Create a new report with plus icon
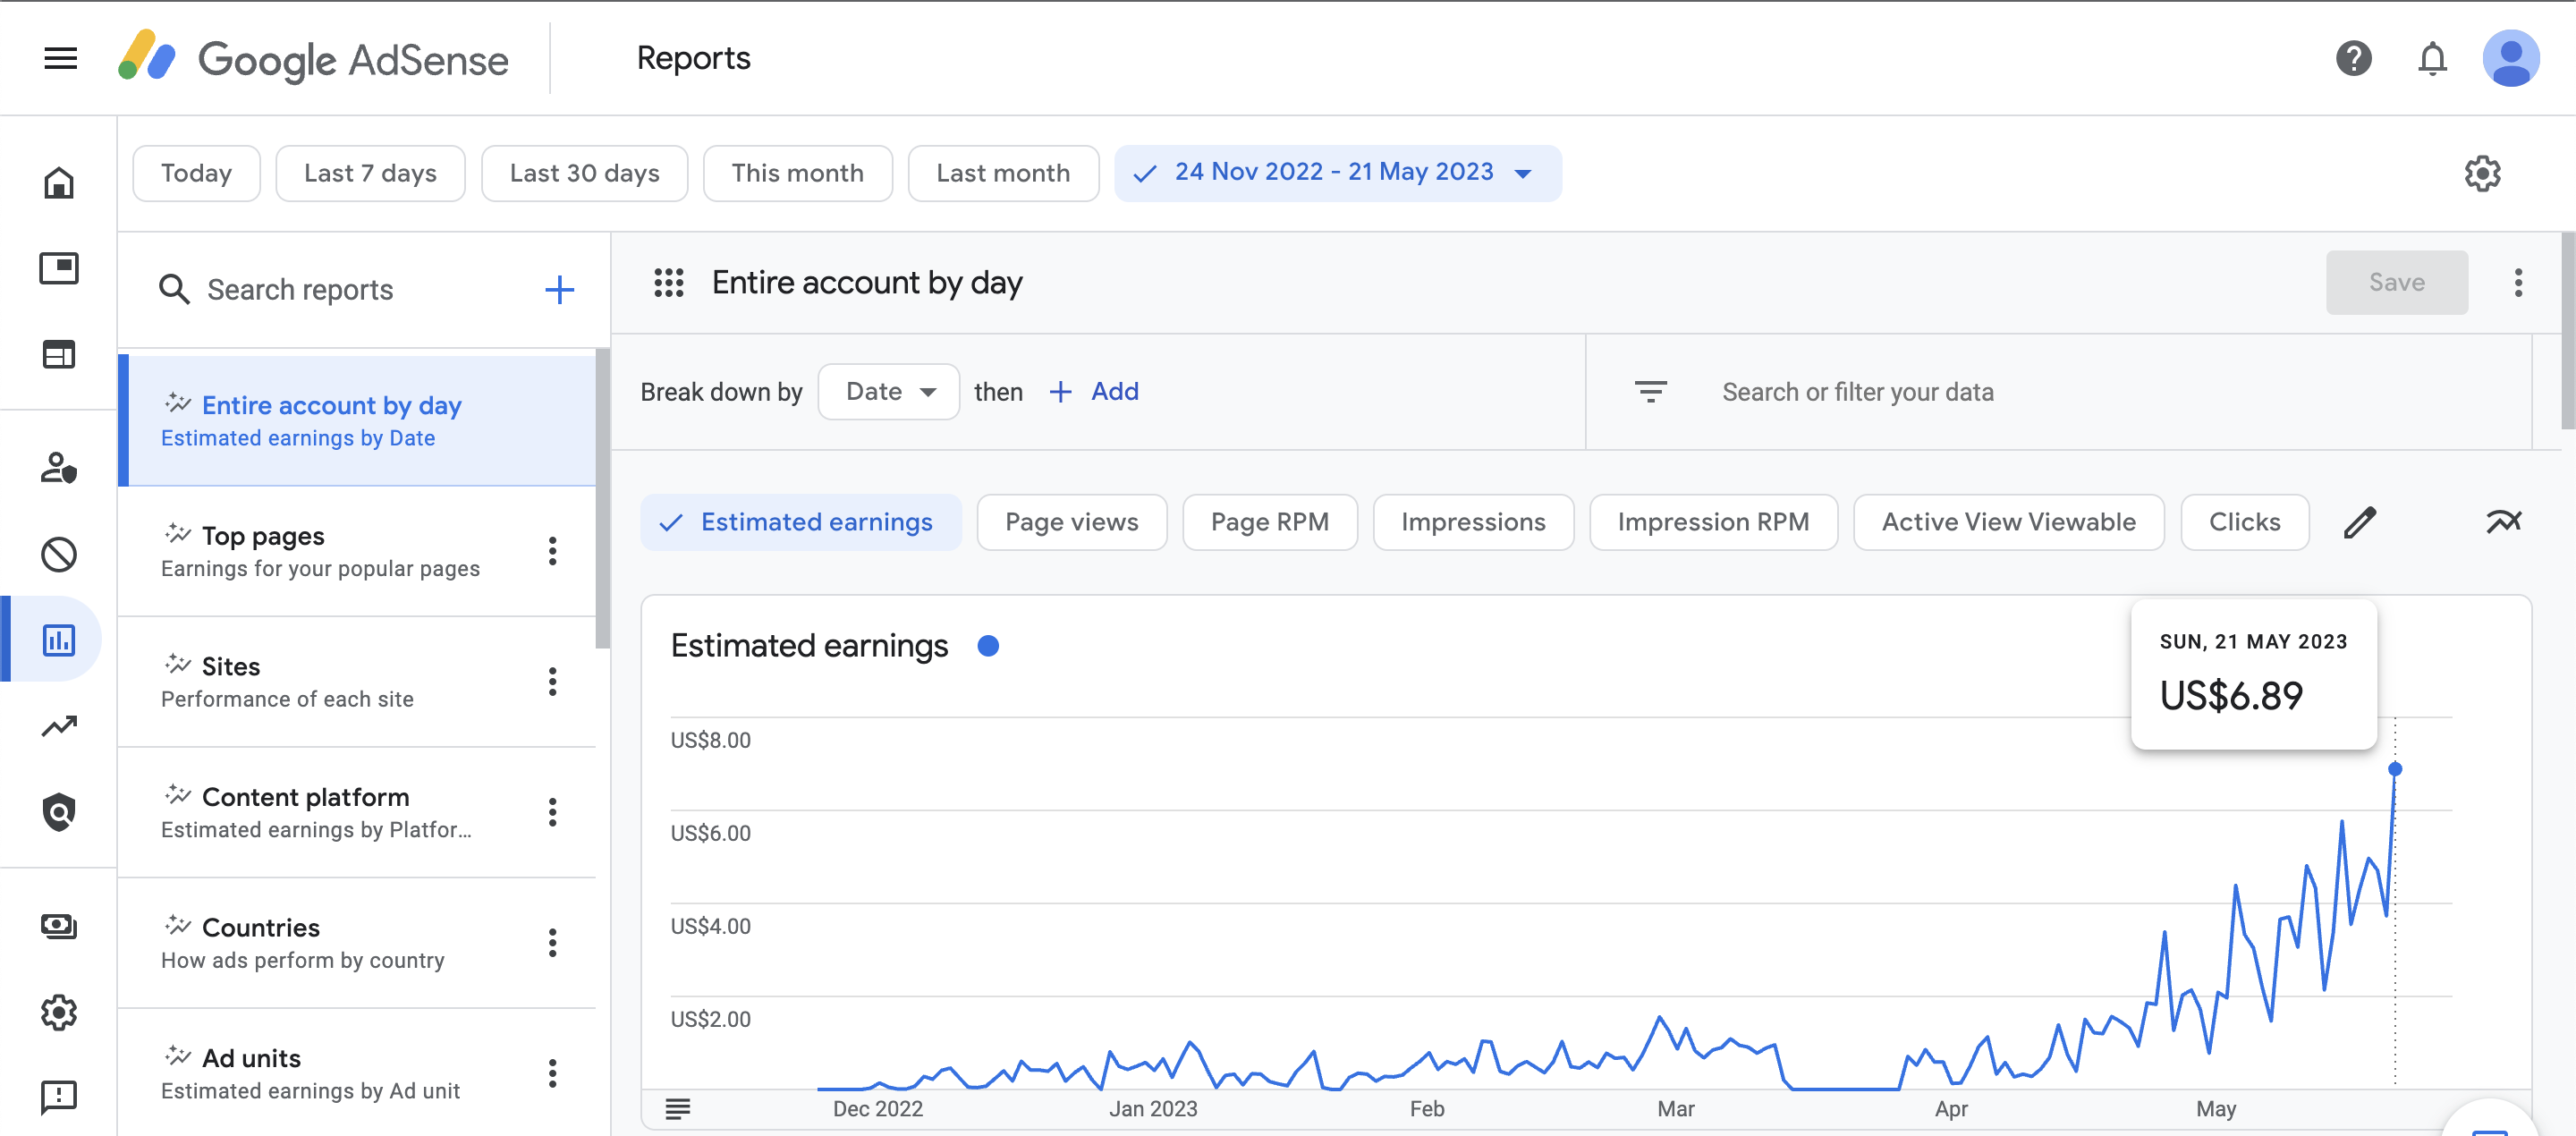2576x1136 pixels. pos(559,290)
